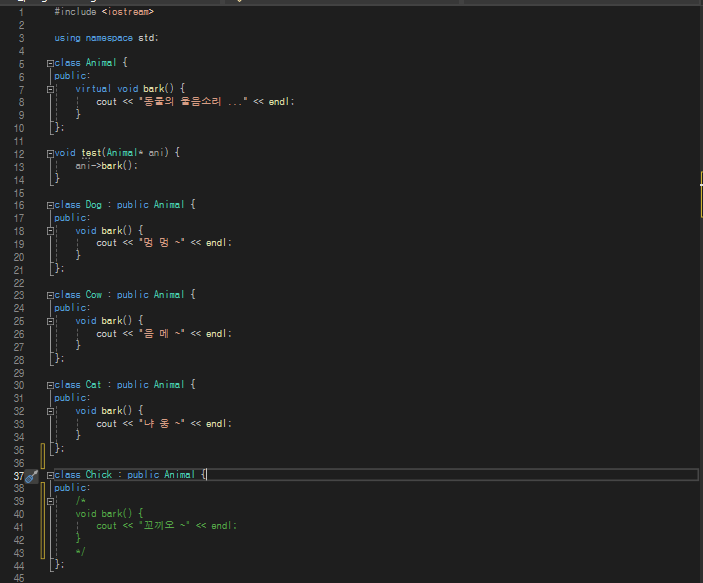Click 'using namespace std;' text
The height and width of the screenshot is (583, 703).
click(106, 38)
